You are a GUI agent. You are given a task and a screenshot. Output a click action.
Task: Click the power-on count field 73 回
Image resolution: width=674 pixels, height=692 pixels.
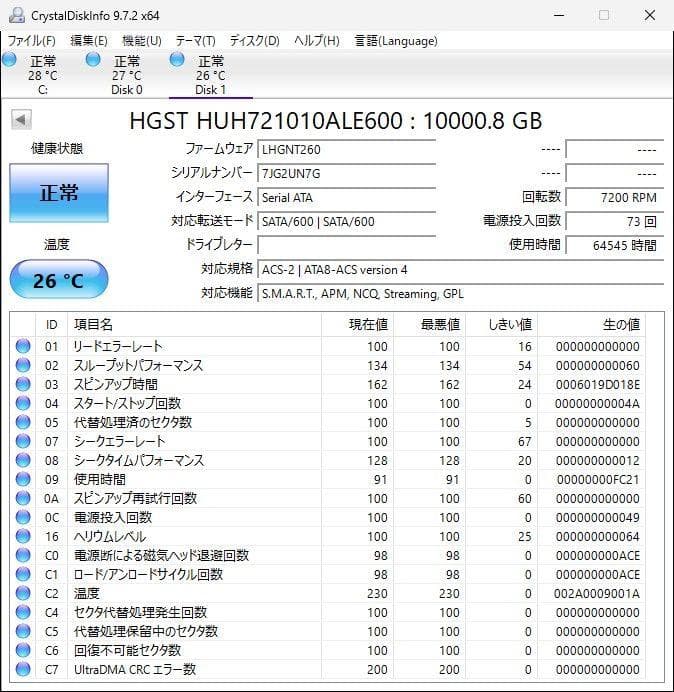(615, 221)
